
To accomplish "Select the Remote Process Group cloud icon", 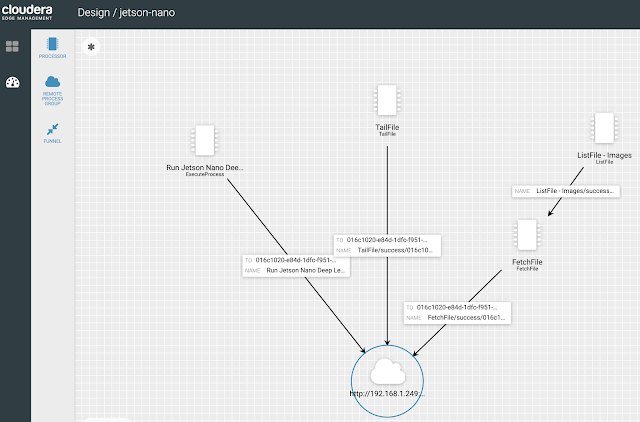I will pyautogui.click(x=52, y=82).
